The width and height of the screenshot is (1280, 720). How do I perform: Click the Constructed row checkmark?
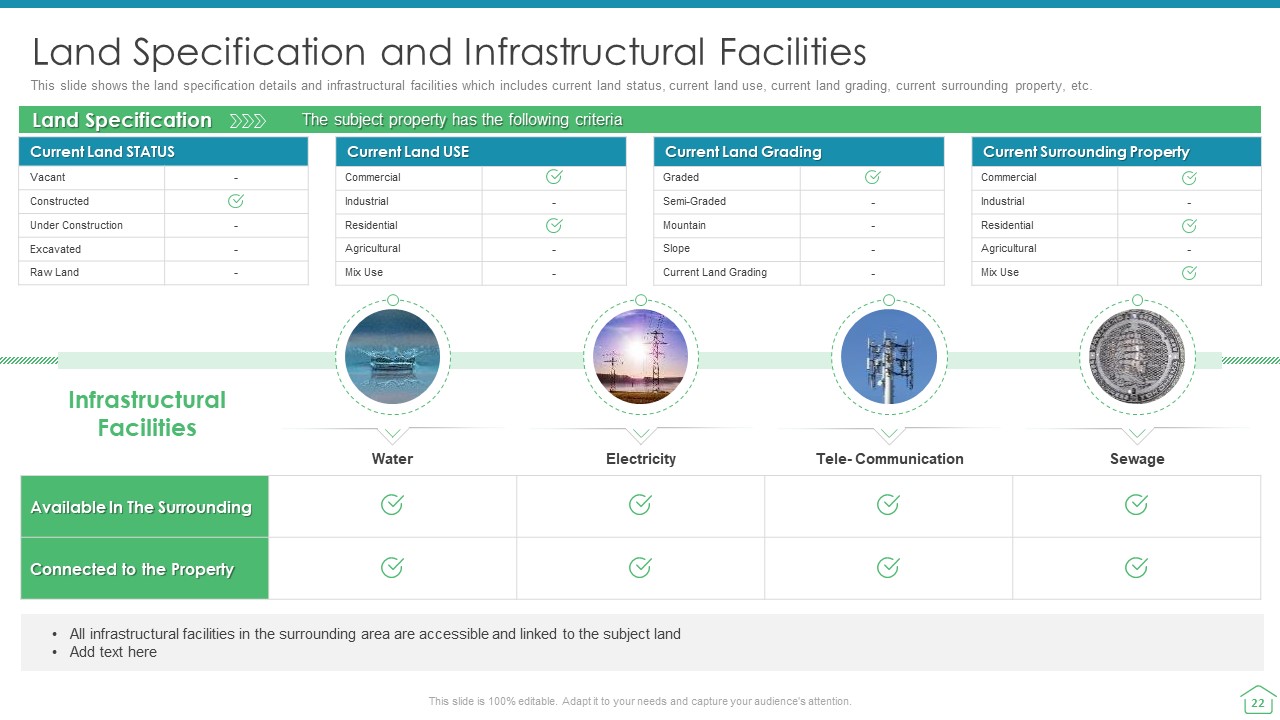236,201
